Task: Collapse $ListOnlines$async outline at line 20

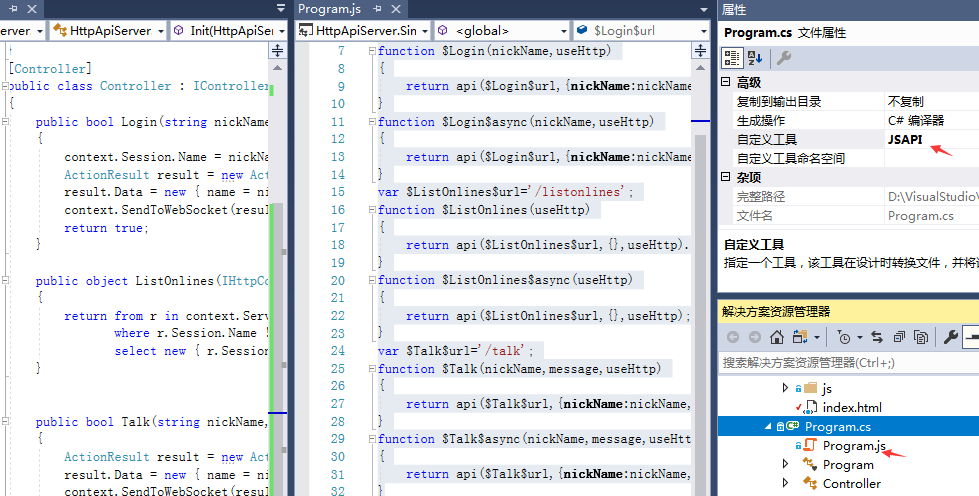Action: coord(373,280)
